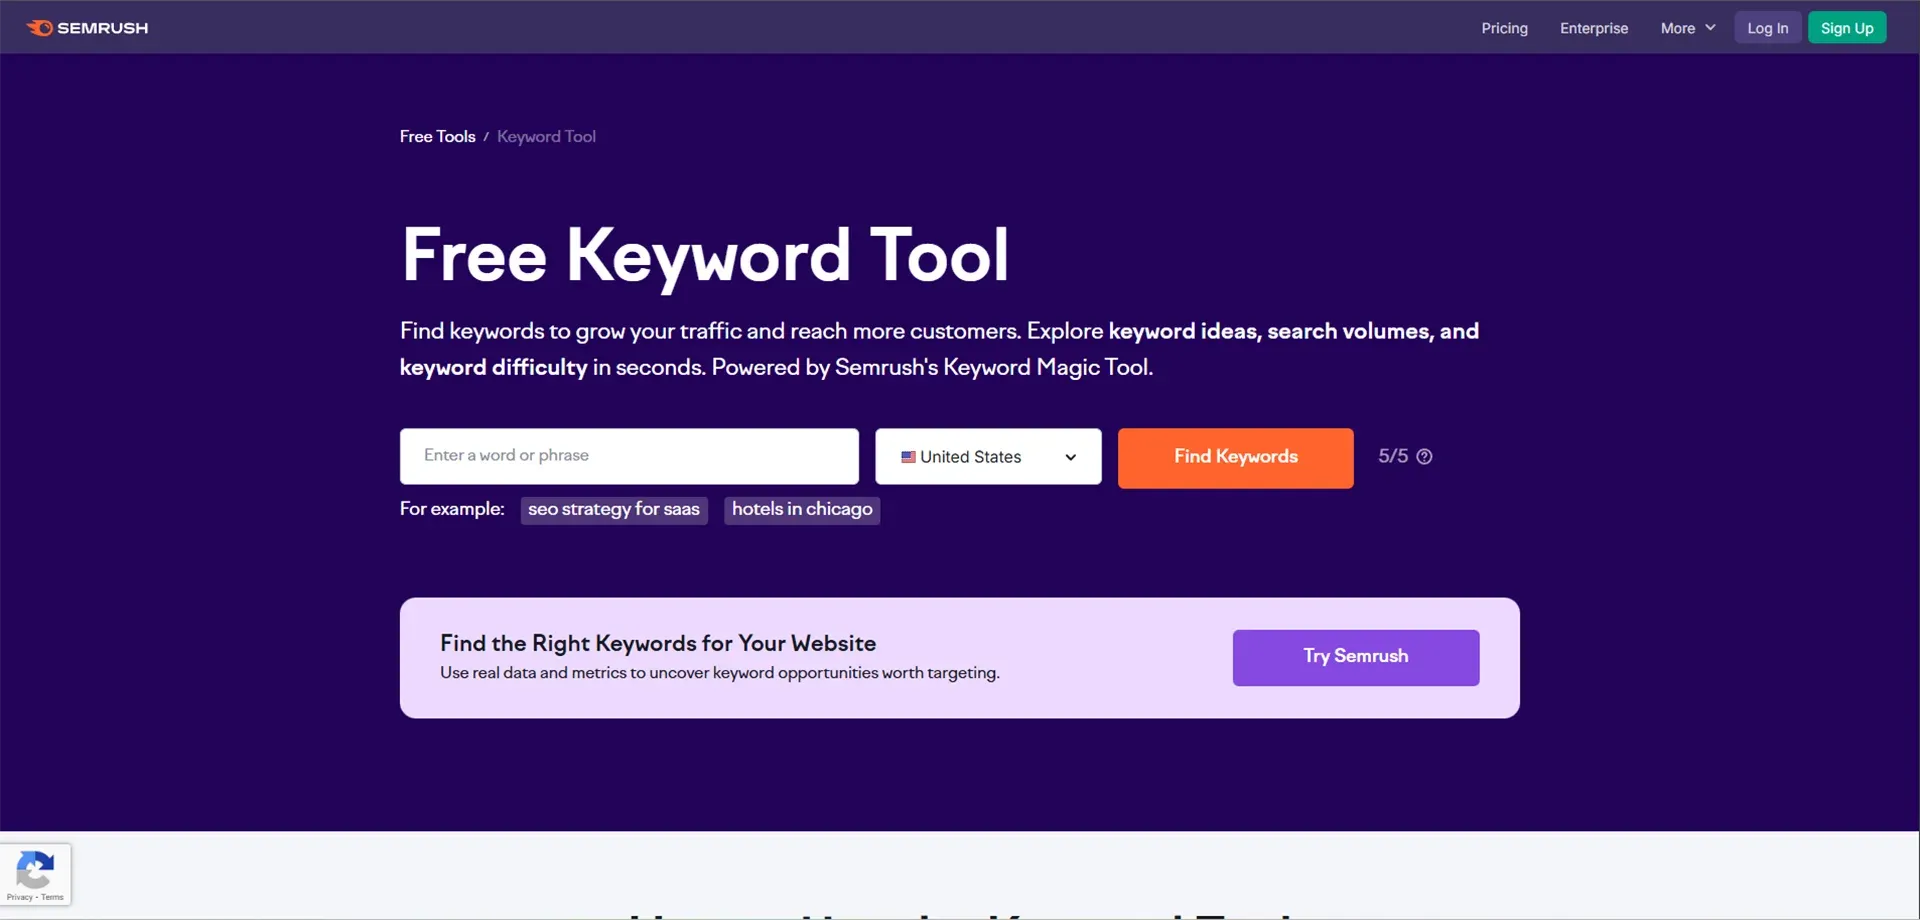Viewport: 1920px width, 920px height.
Task: Click the reCAPTCHA badge icon
Action: pyautogui.click(x=35, y=868)
